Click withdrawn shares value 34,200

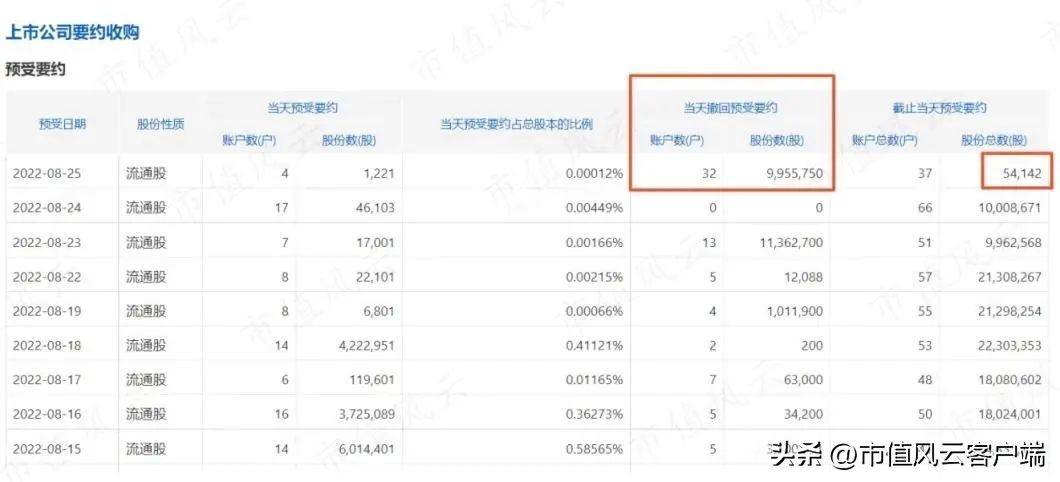(x=804, y=414)
